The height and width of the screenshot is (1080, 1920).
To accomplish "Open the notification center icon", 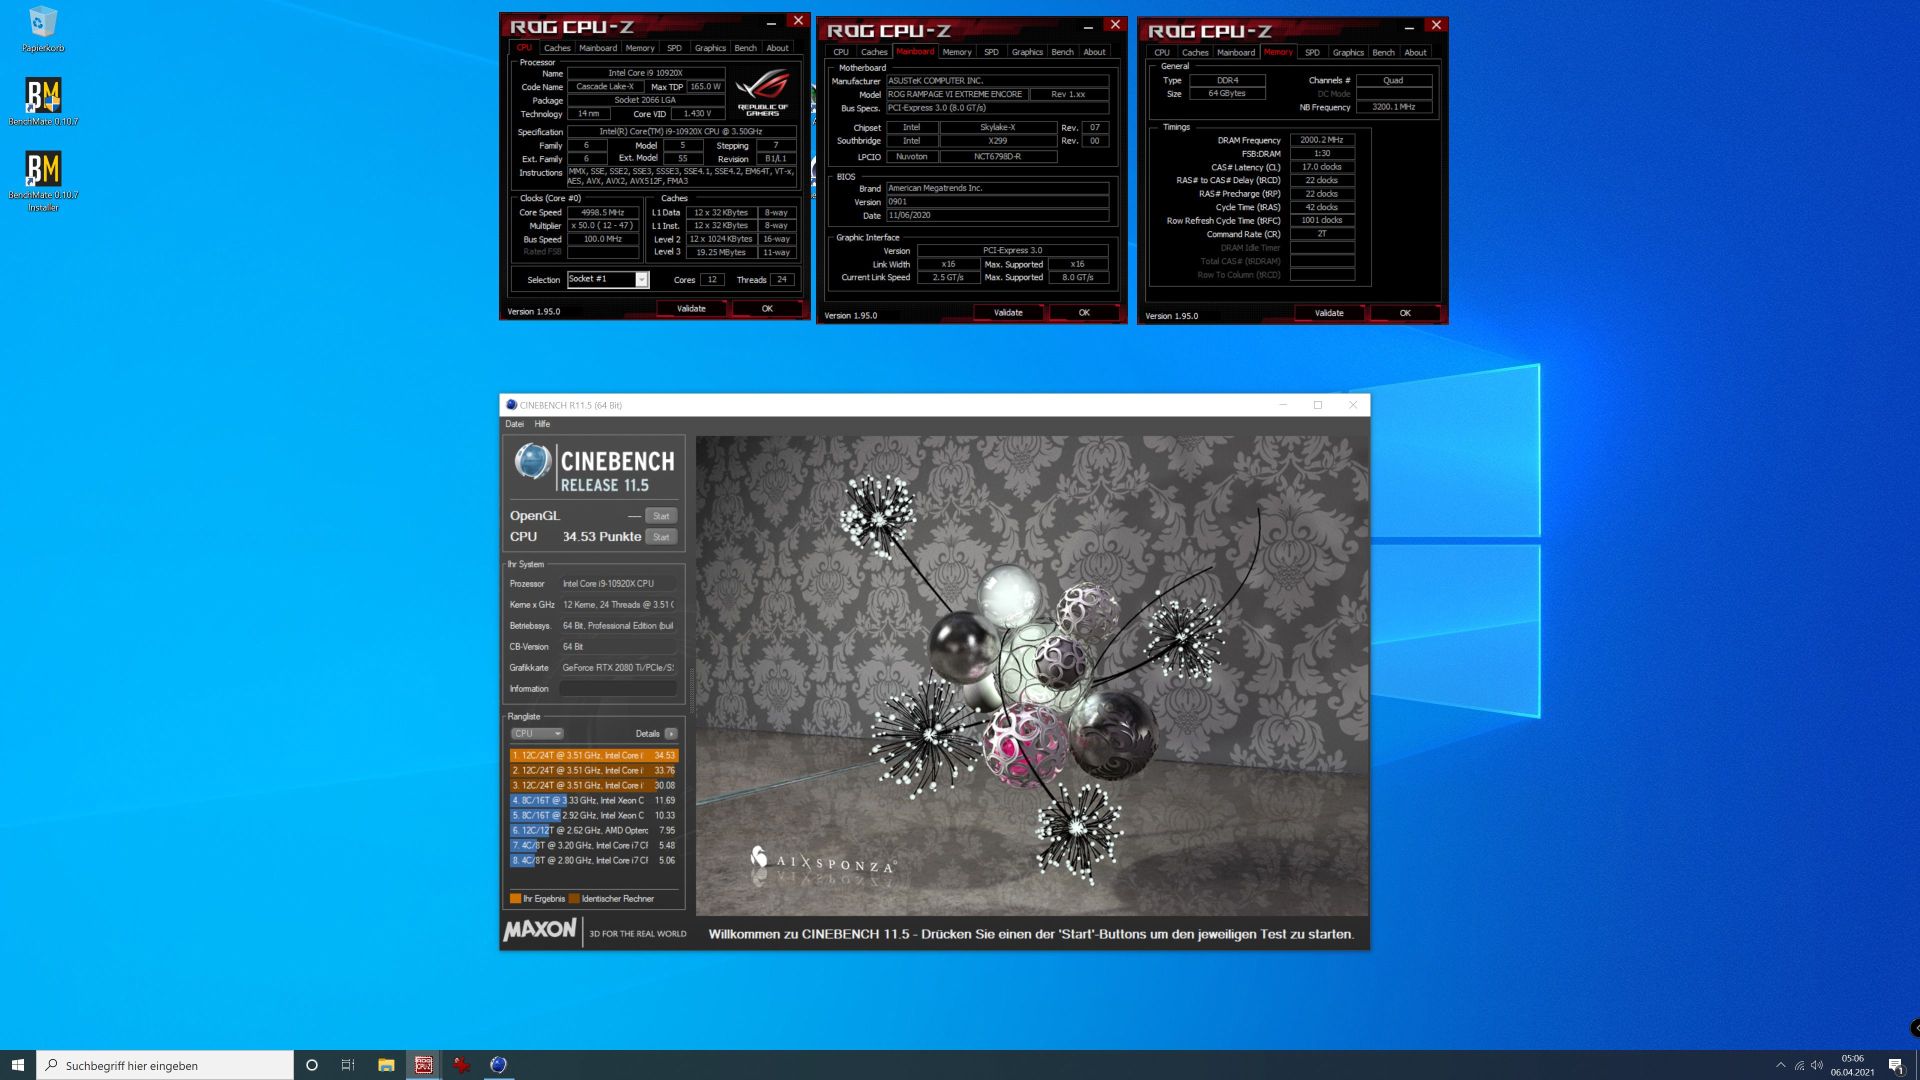I will [1896, 1065].
